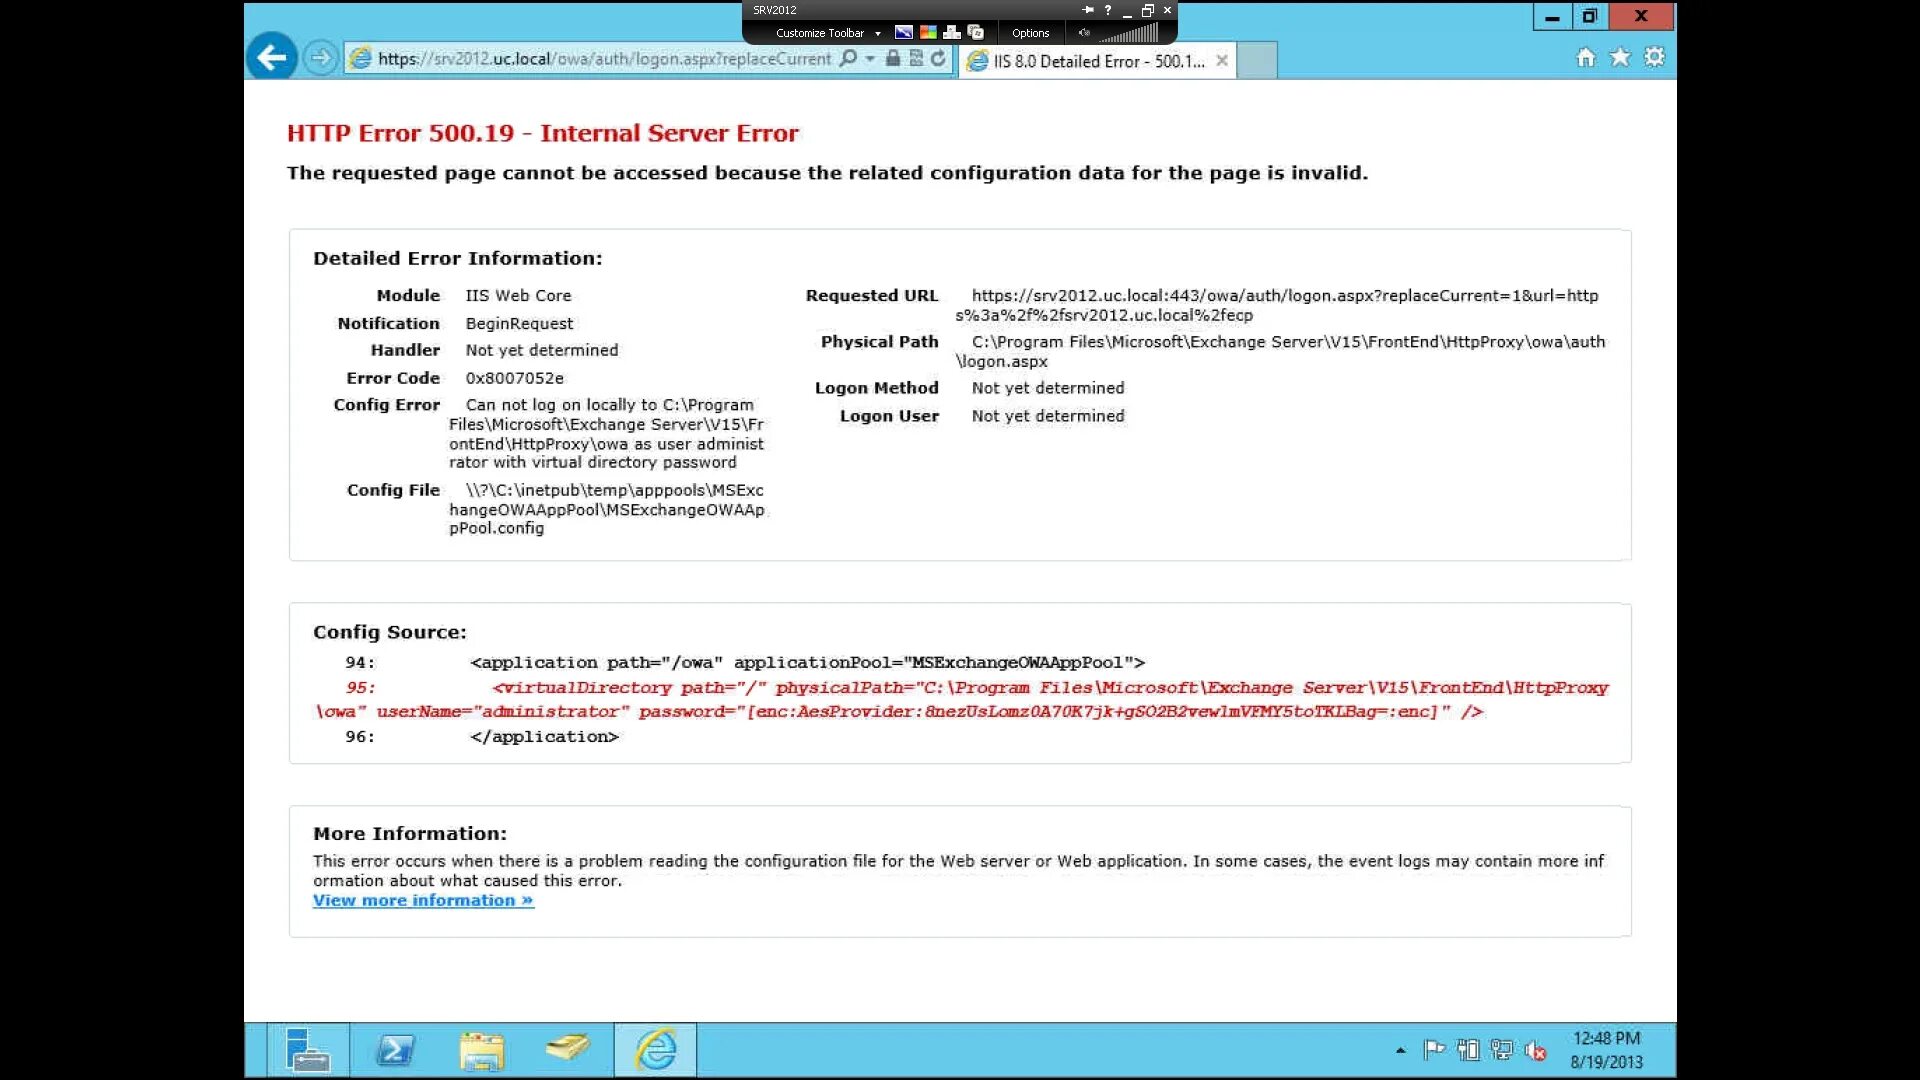Click the Home icon in browser
The width and height of the screenshot is (1920, 1080).
[x=1585, y=58]
